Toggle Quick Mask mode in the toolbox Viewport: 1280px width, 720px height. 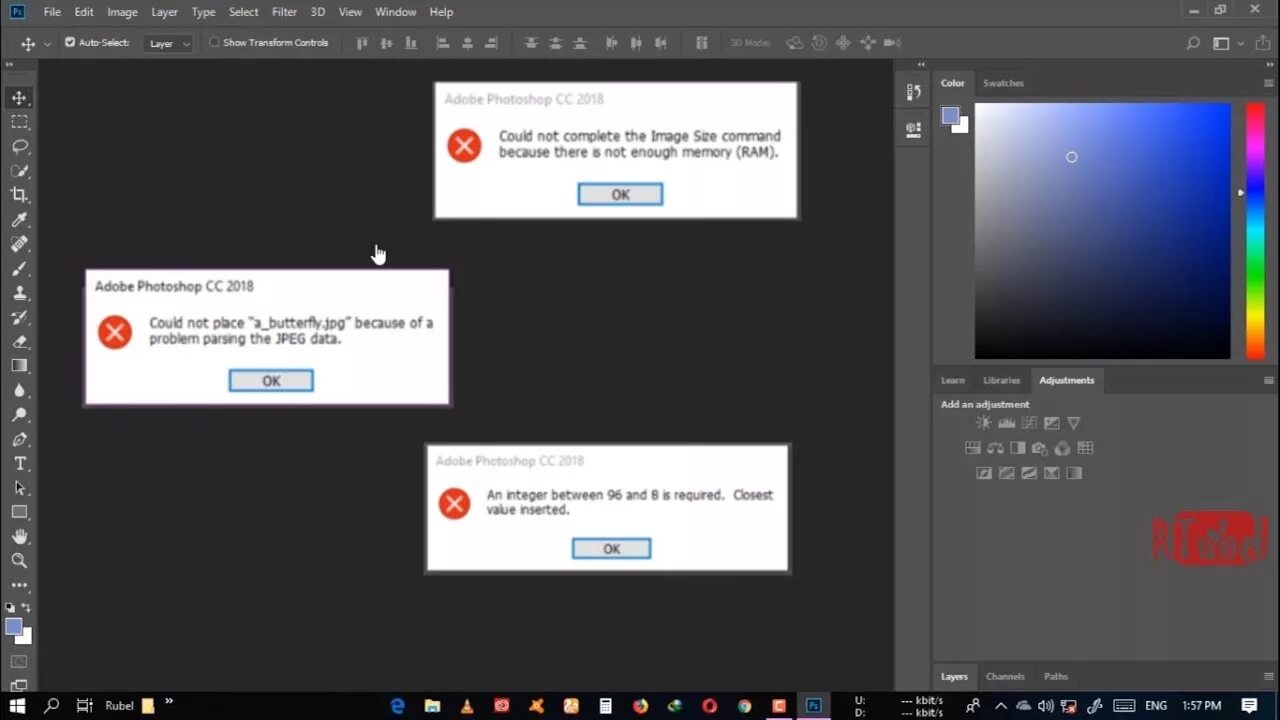19,662
